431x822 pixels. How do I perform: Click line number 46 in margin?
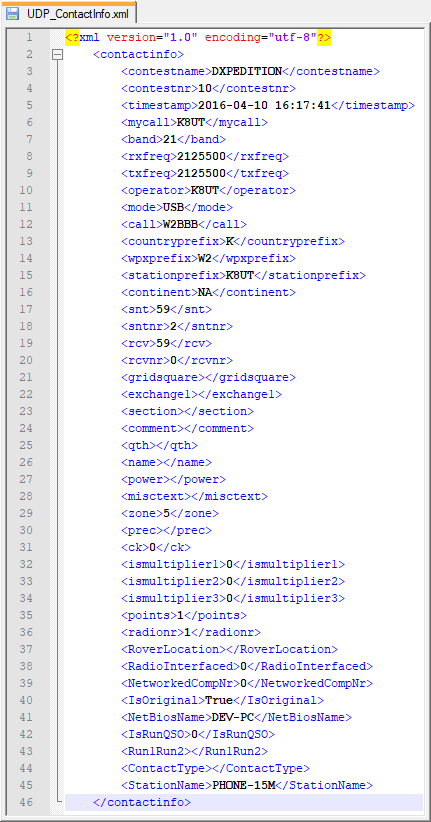click(26, 802)
